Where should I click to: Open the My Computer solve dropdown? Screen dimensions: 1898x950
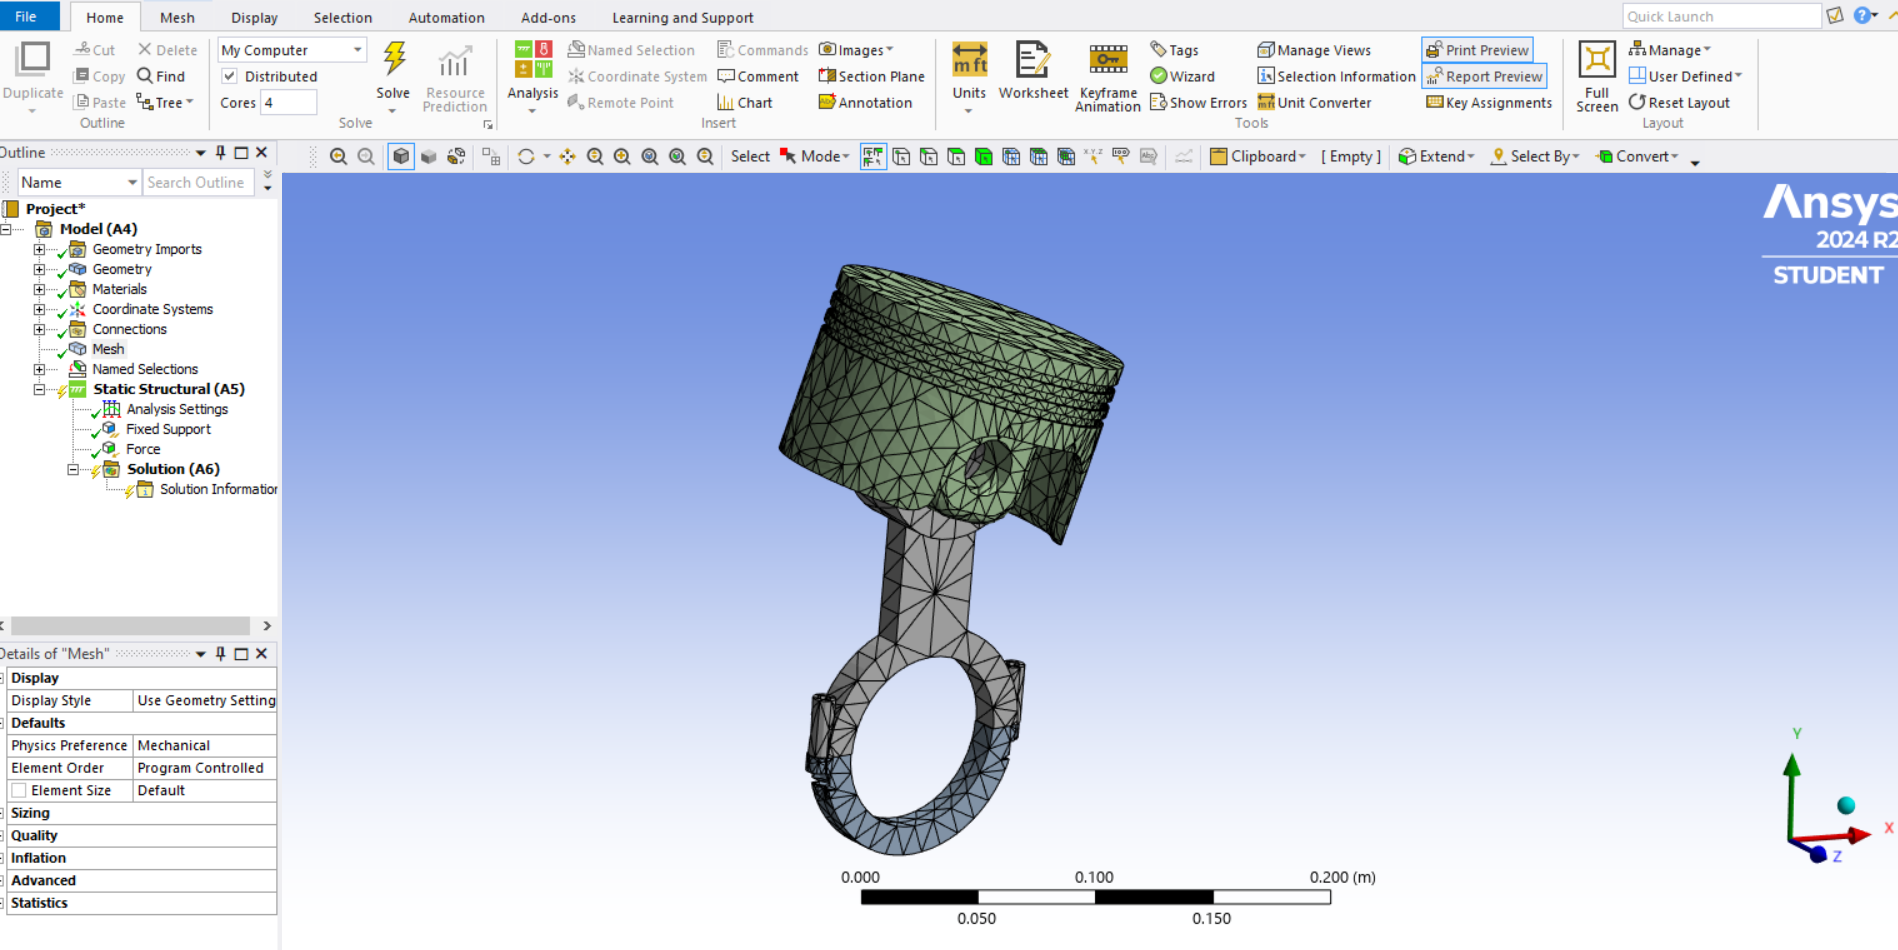(x=292, y=50)
